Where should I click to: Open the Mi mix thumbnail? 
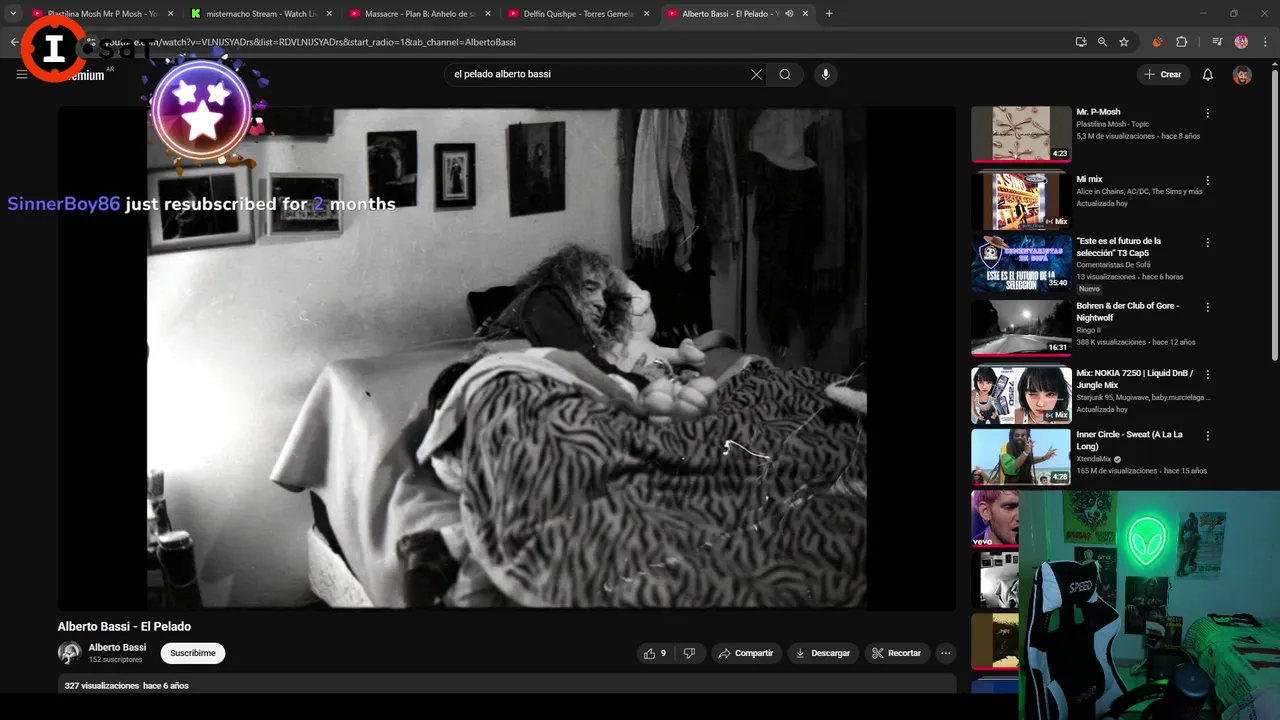tap(1021, 201)
